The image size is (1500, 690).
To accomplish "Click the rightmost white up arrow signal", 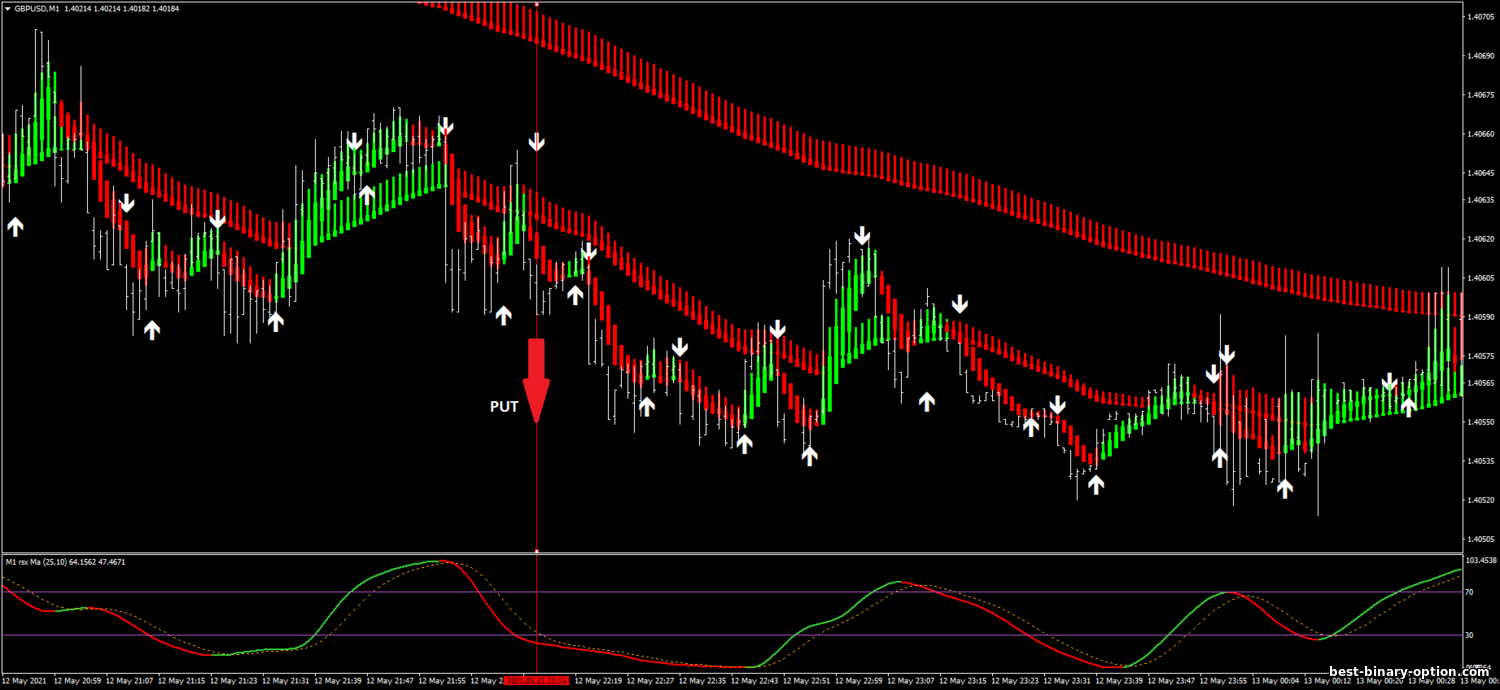I will 1408,406.
